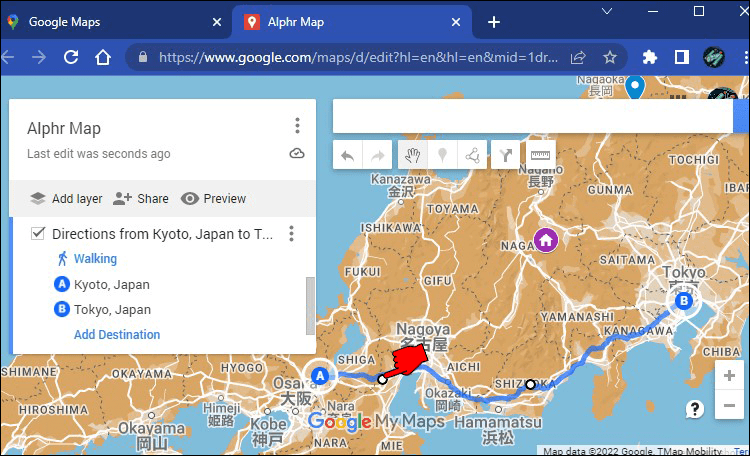
Task: Click the share page icon in address bar
Action: click(x=578, y=57)
